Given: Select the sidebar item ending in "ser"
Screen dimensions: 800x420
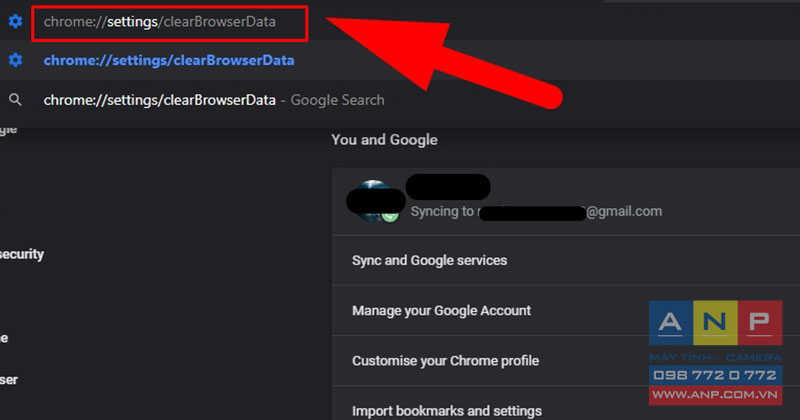Looking at the screenshot, I should point(9,380).
